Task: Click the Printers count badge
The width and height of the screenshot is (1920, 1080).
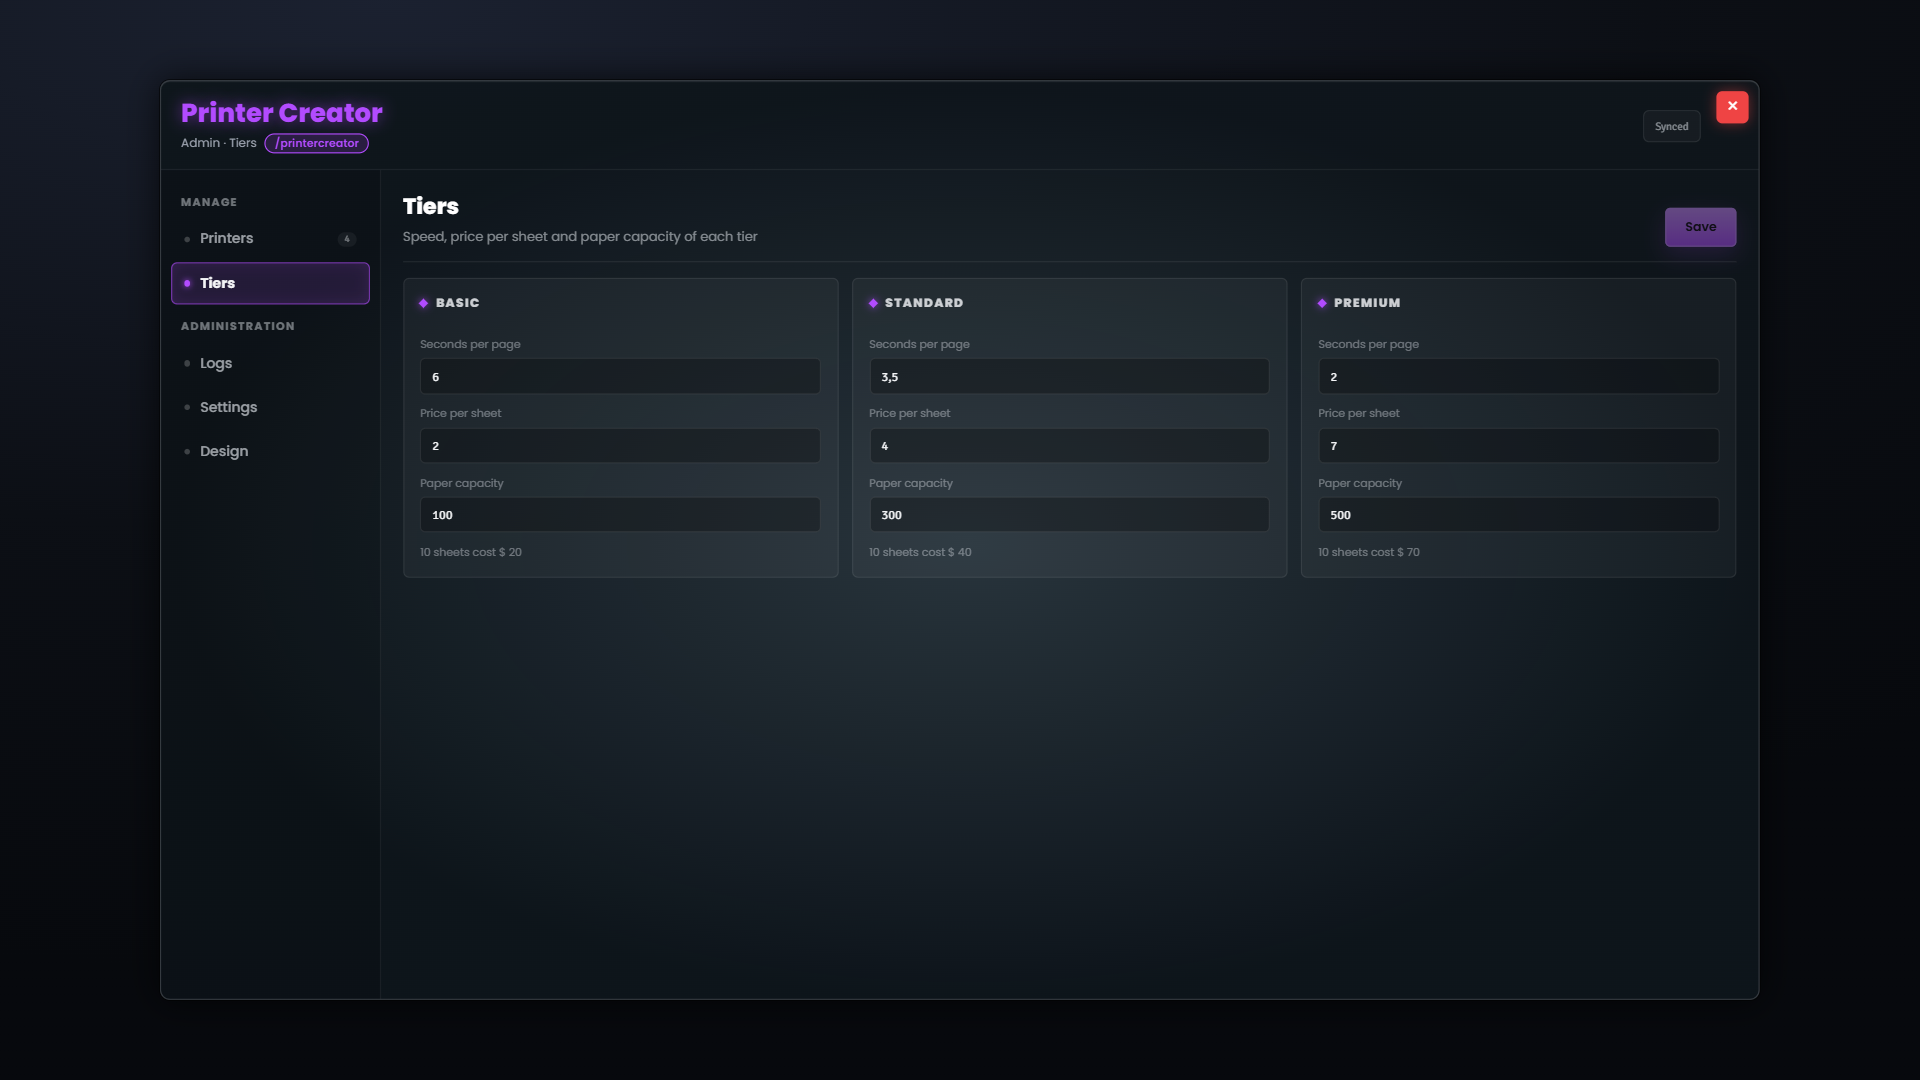Action: pyautogui.click(x=347, y=239)
